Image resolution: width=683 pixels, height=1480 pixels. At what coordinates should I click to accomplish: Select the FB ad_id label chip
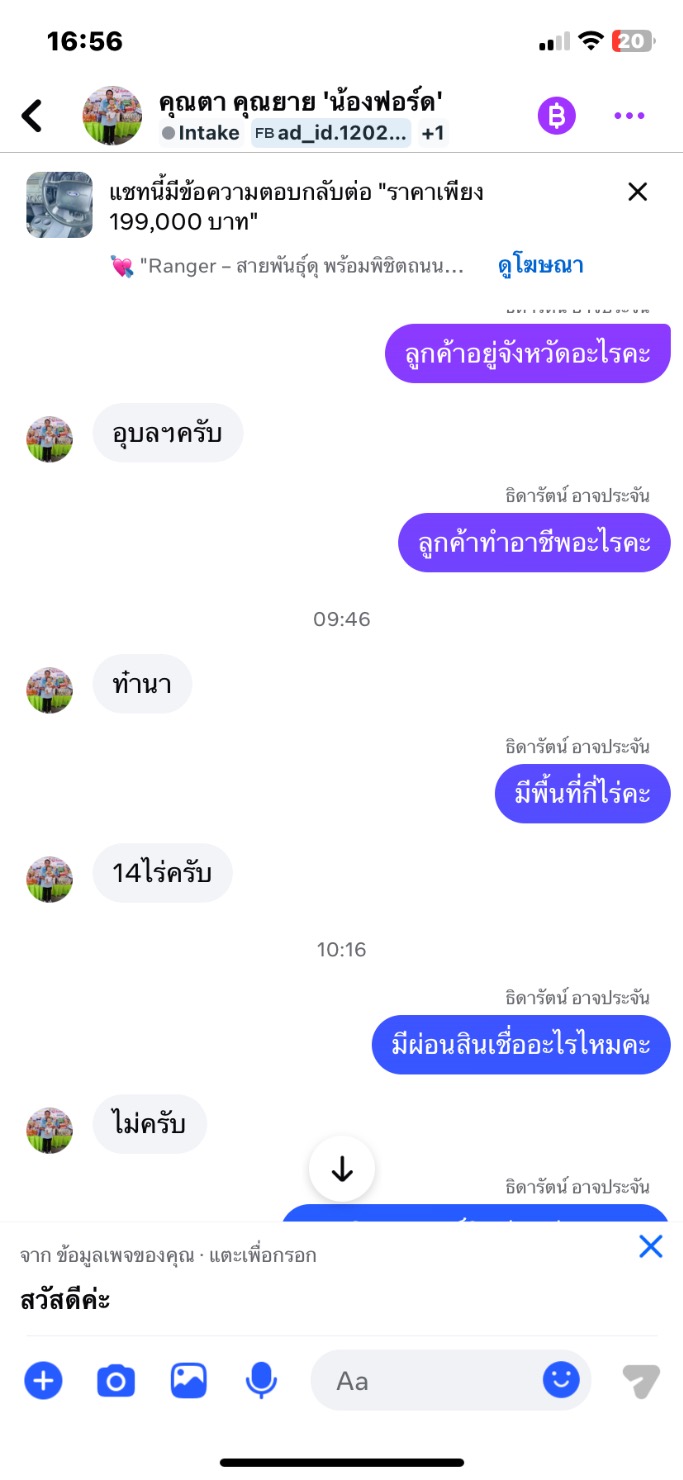coord(331,133)
